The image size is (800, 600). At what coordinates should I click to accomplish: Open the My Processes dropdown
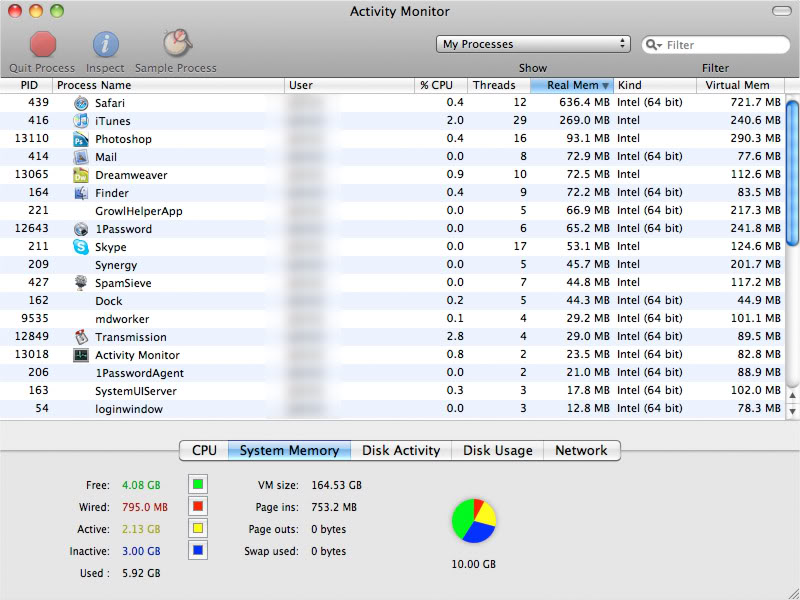pos(533,44)
